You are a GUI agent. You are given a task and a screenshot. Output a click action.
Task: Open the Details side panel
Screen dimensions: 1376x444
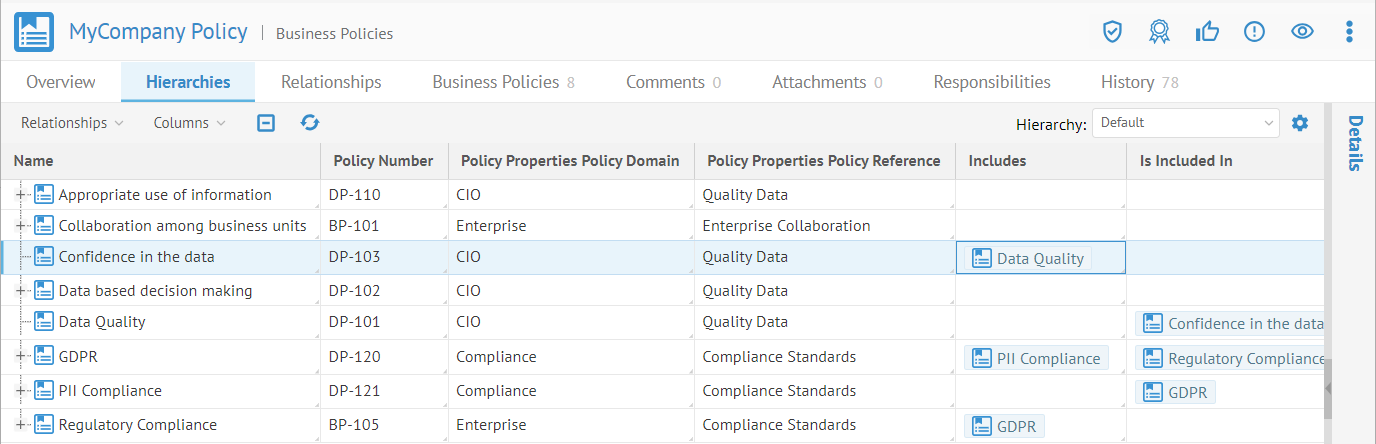click(x=1354, y=144)
